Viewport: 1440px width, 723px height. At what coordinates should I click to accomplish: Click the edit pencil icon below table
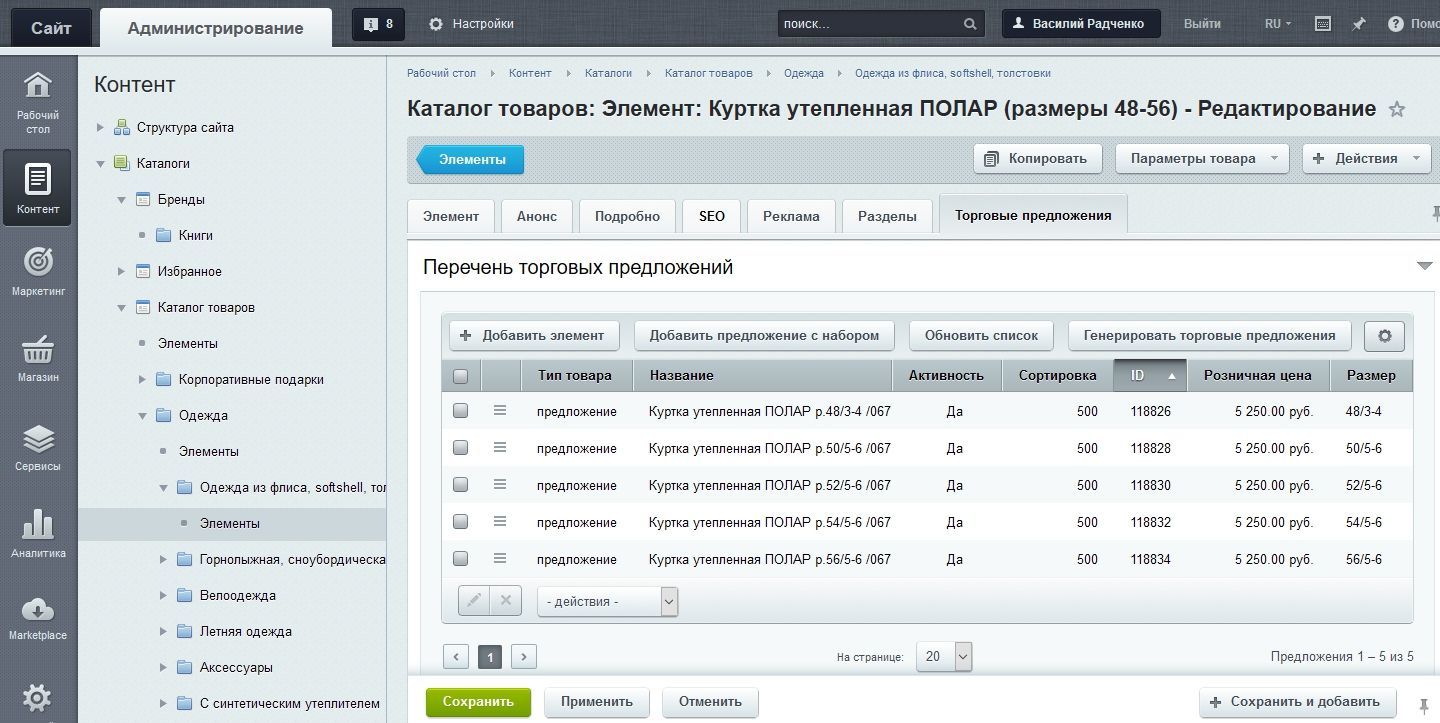pyautogui.click(x=474, y=600)
